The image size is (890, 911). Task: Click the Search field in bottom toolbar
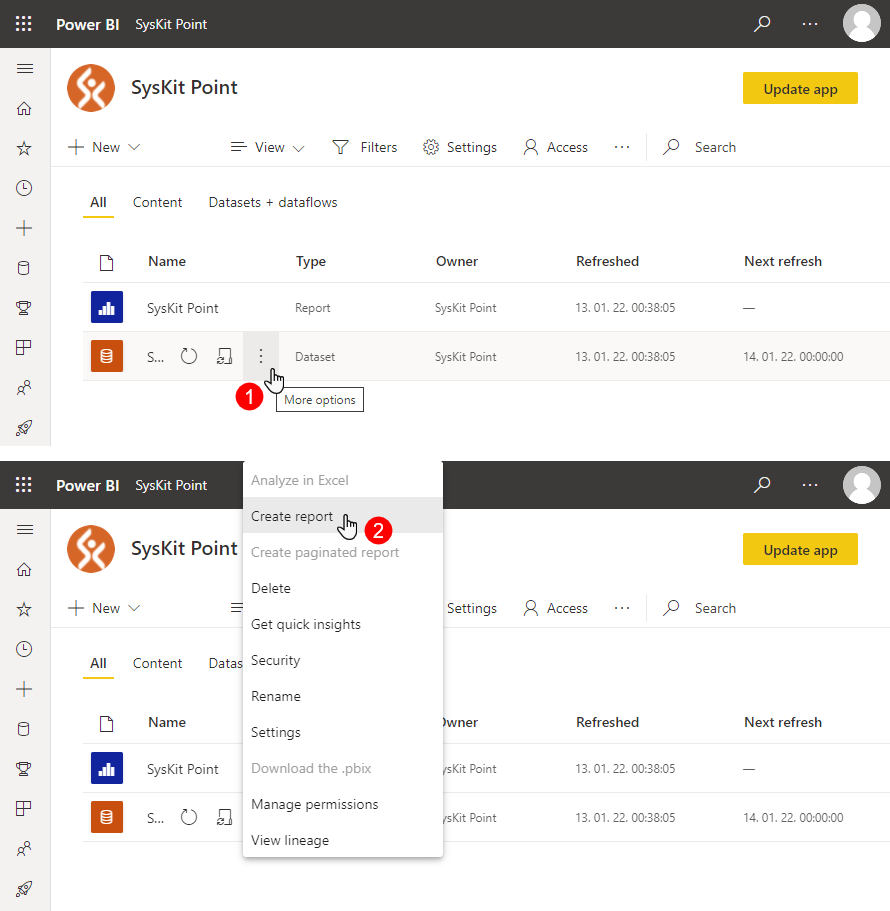point(700,608)
